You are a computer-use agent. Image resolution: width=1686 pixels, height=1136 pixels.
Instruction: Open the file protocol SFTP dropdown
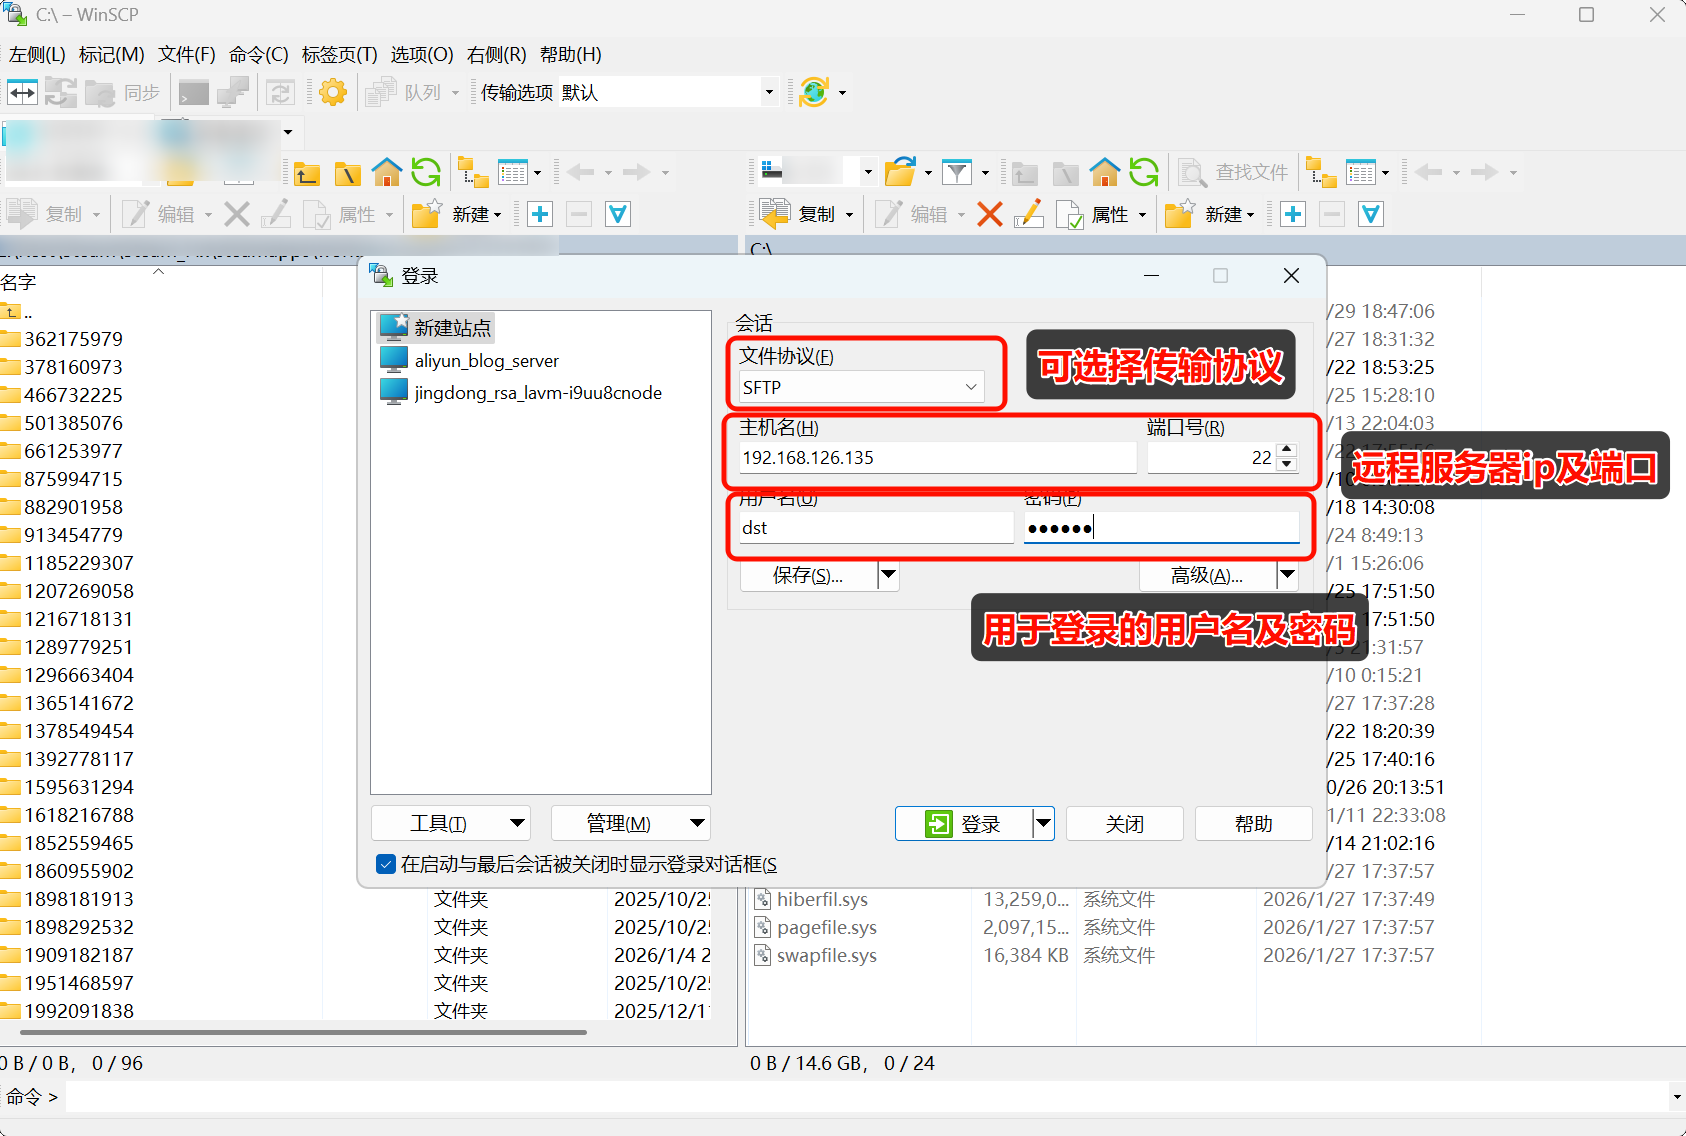(x=861, y=387)
